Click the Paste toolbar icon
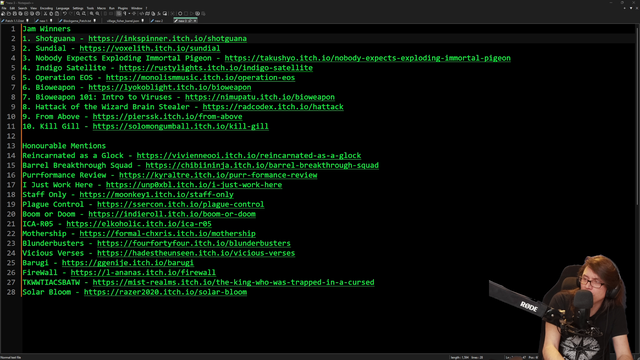Screen dimensions: 640x360 [57, 13]
